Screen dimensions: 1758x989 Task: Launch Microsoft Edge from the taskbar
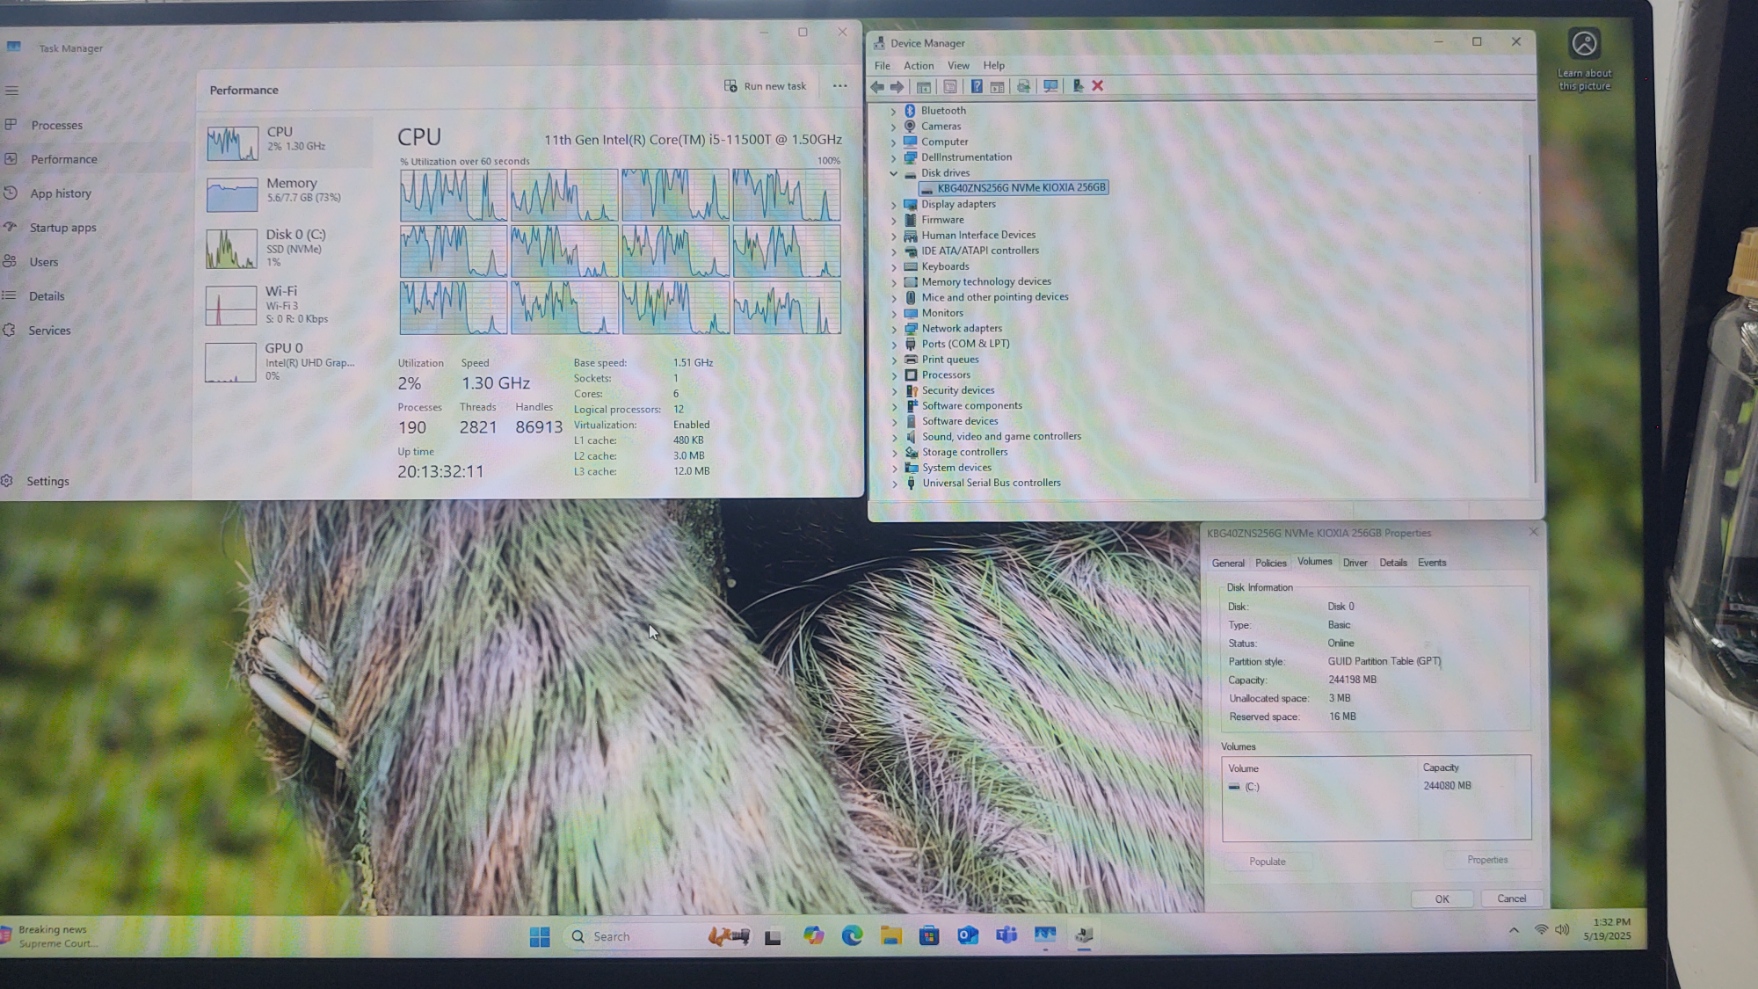852,936
